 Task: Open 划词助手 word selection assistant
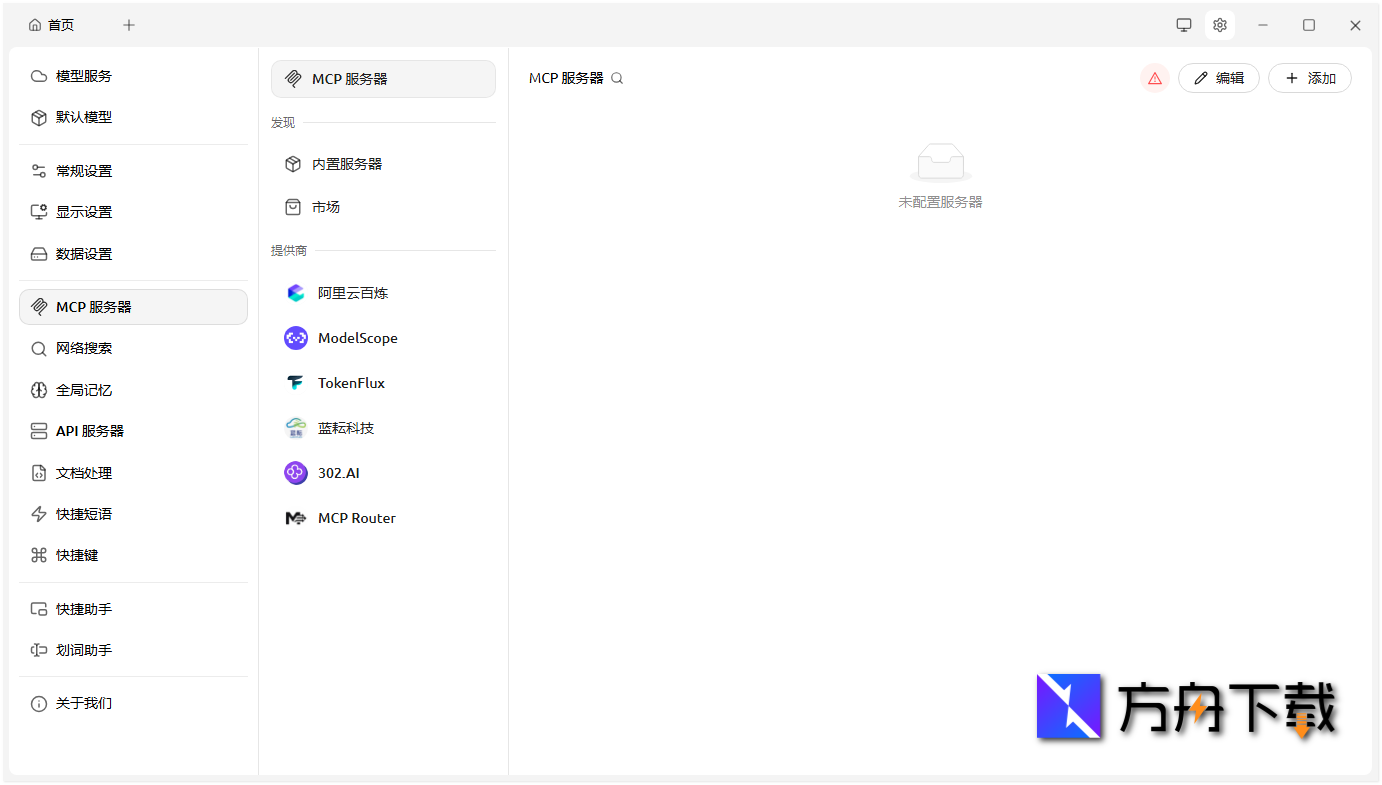[84, 649]
